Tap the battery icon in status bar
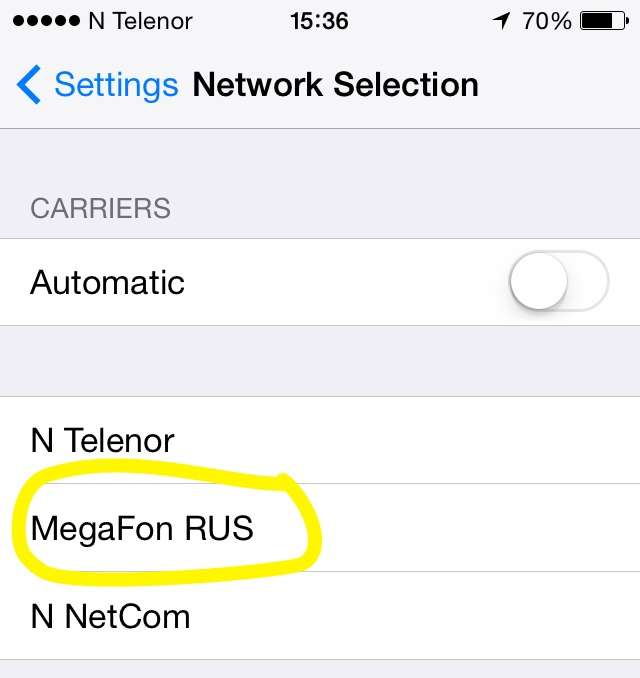The width and height of the screenshot is (640, 678). click(x=604, y=21)
